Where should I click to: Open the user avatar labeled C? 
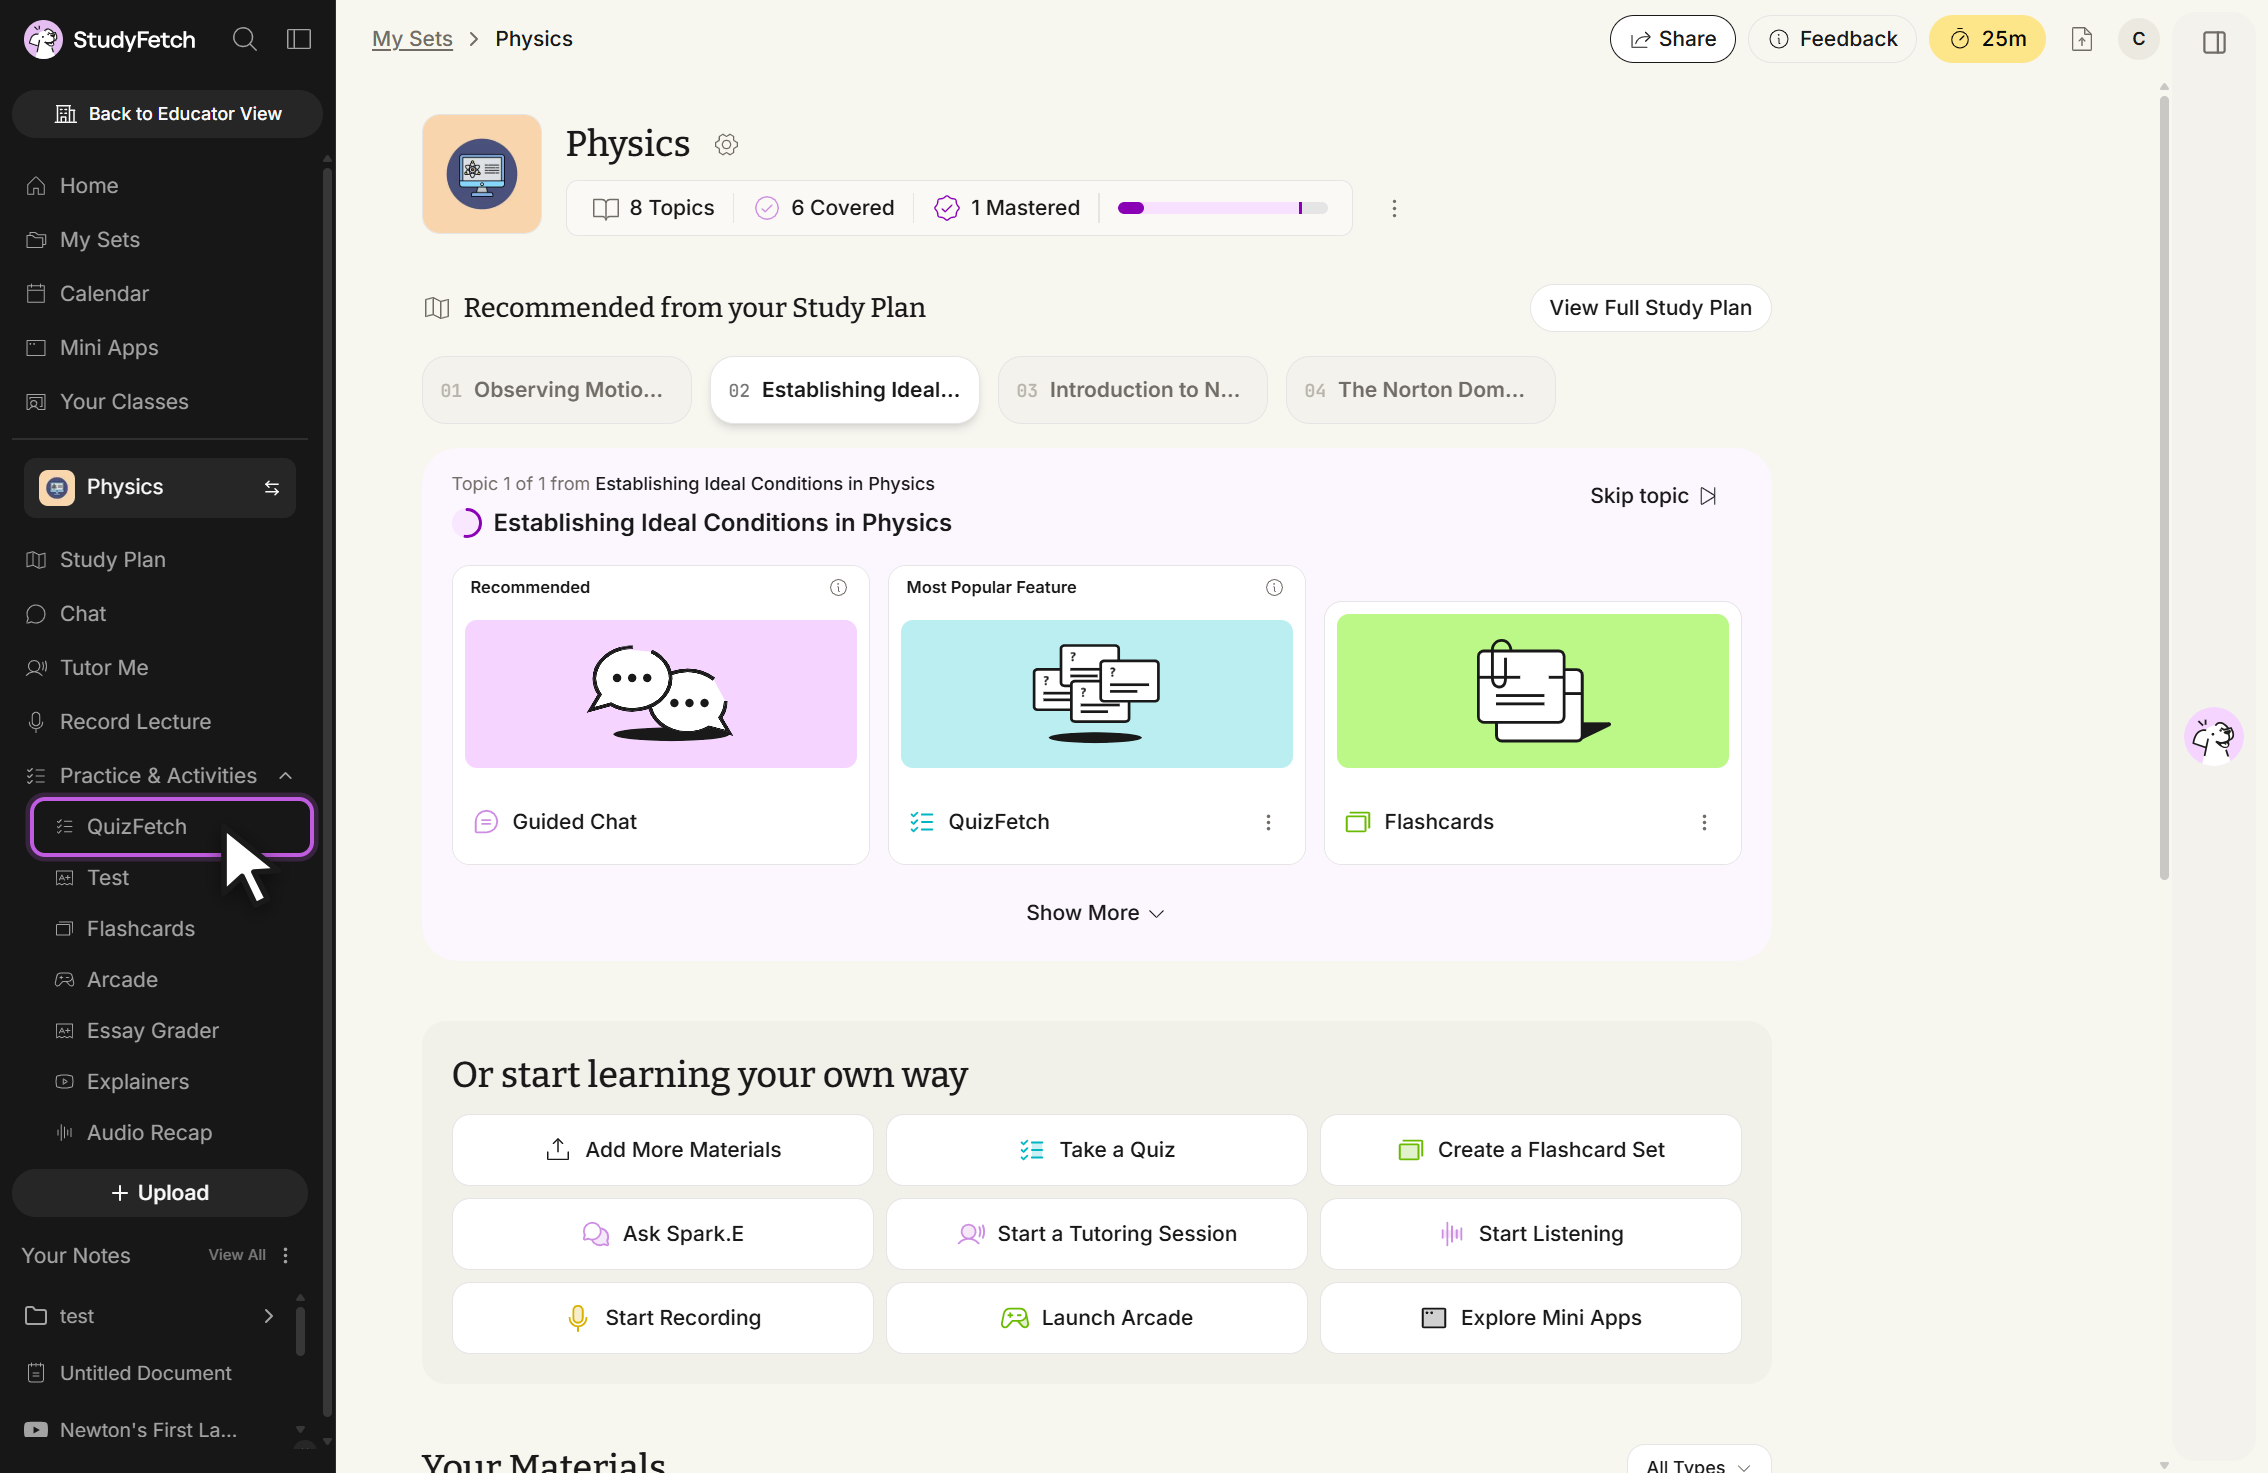[x=2139, y=39]
